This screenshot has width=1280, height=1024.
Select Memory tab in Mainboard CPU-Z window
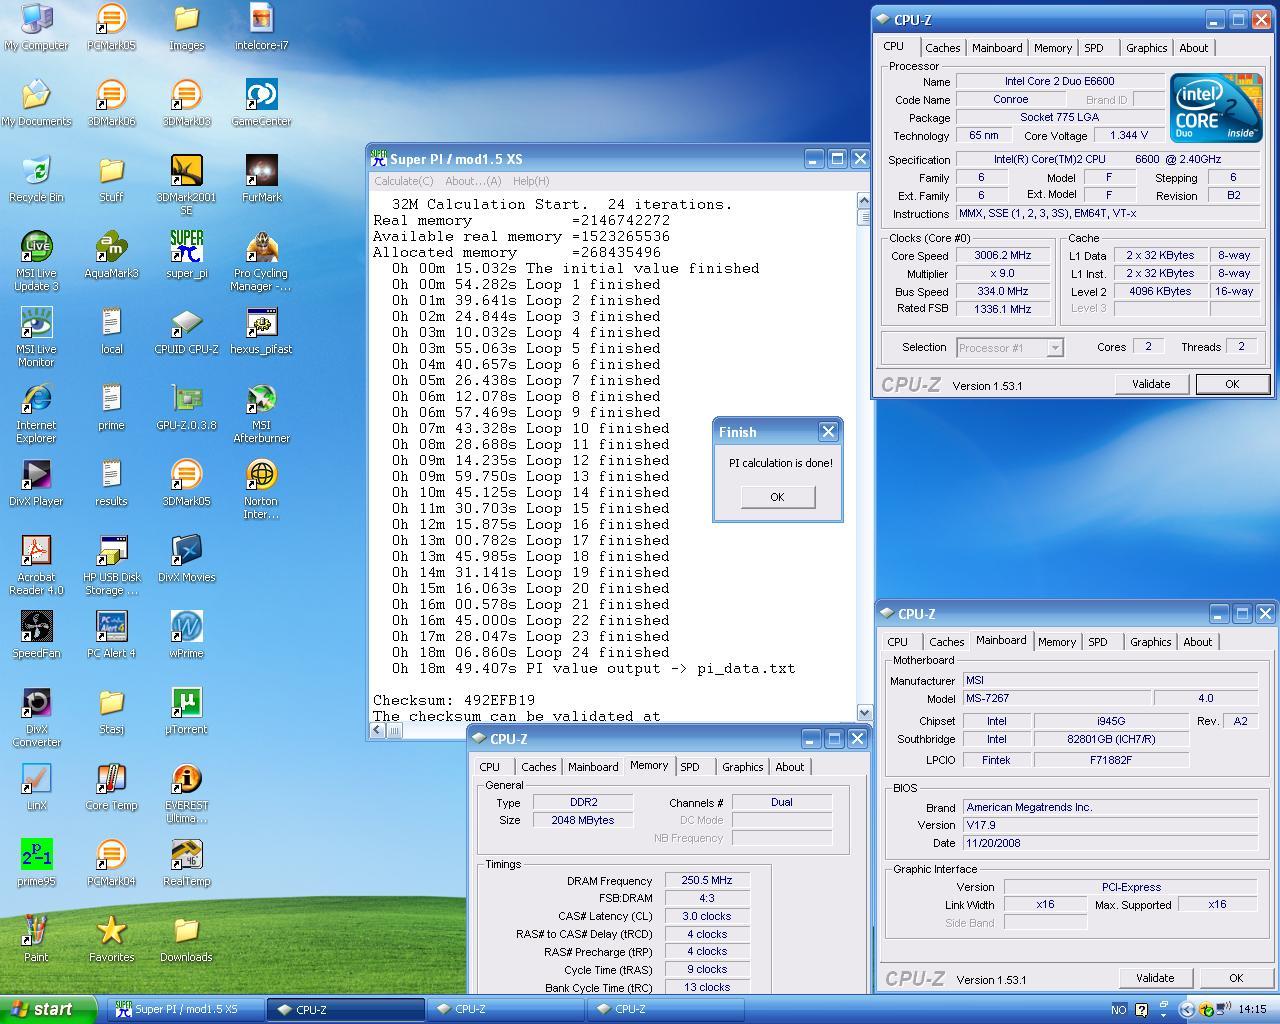(1056, 642)
